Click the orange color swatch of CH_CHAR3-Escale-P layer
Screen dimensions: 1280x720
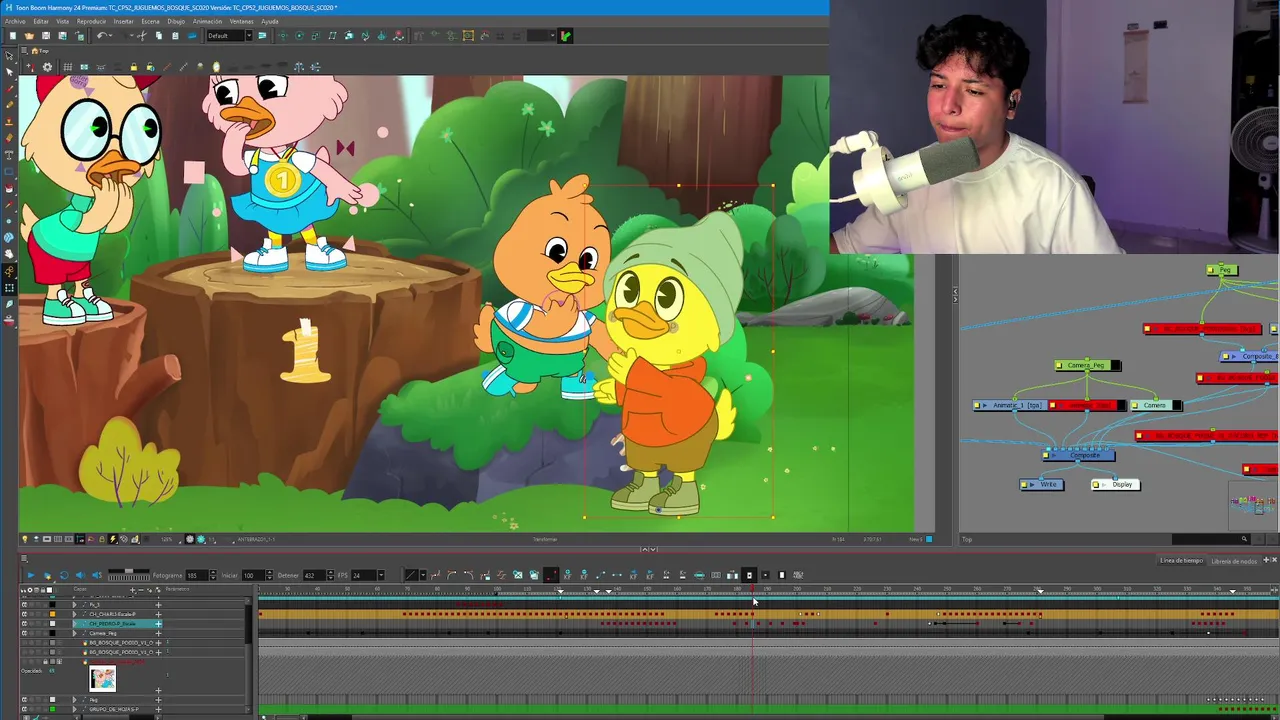[52, 614]
